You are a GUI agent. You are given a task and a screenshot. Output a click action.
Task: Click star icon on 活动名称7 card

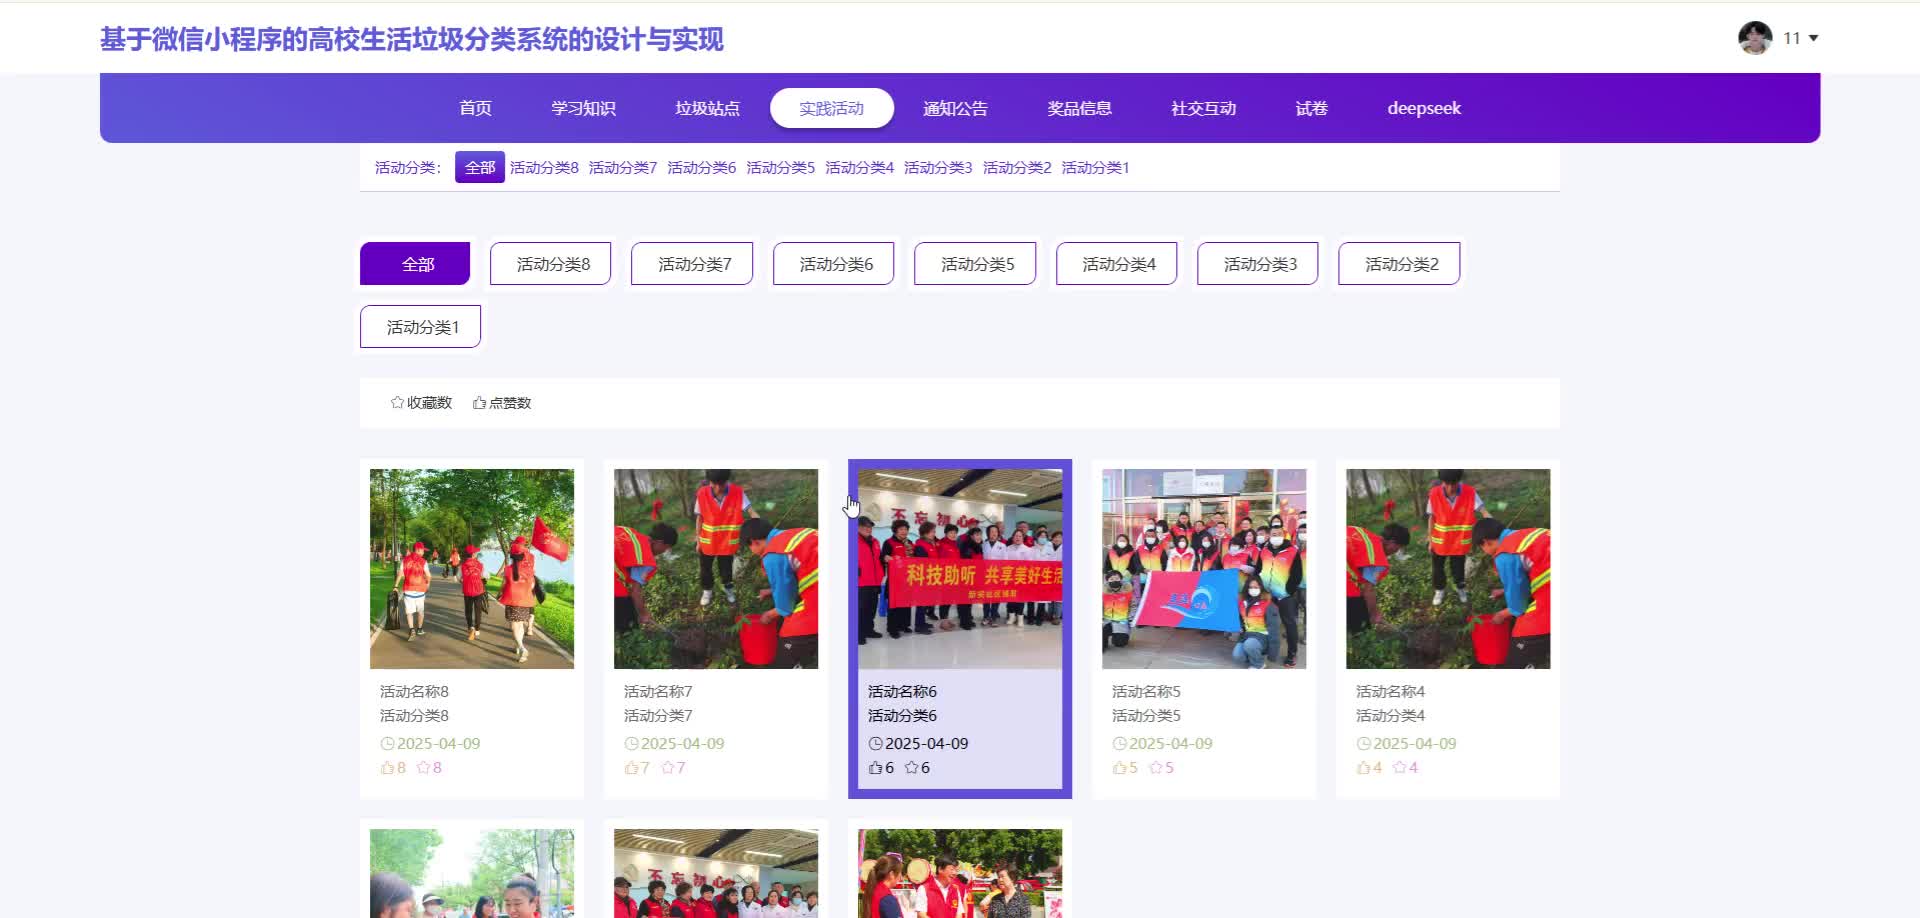(667, 768)
